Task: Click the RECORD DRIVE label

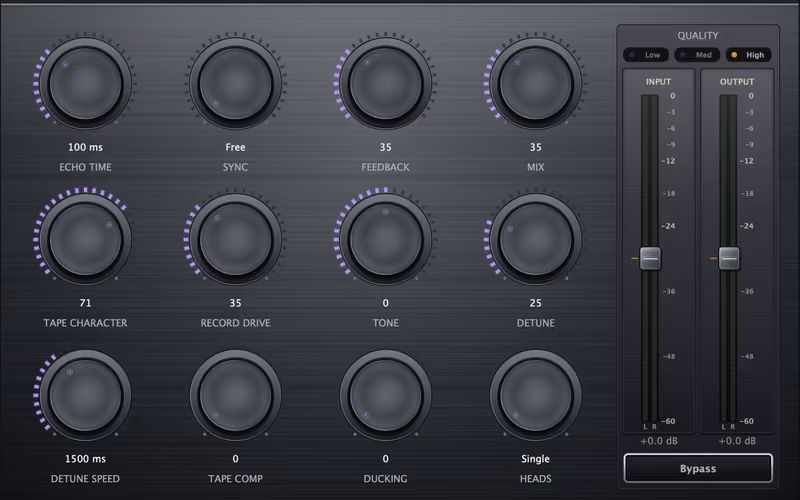Action: click(x=235, y=323)
